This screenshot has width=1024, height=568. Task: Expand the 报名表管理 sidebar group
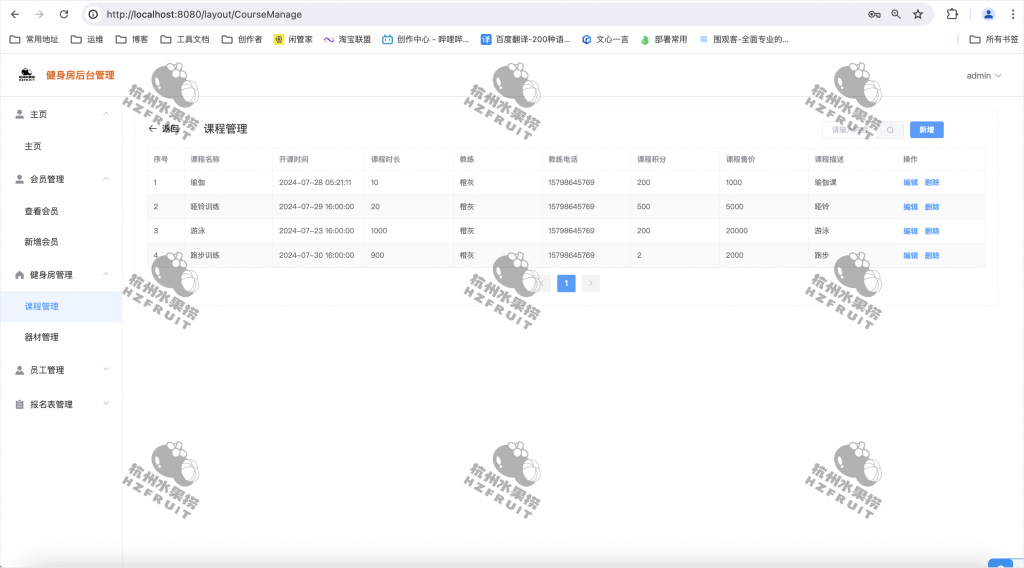[x=61, y=404]
